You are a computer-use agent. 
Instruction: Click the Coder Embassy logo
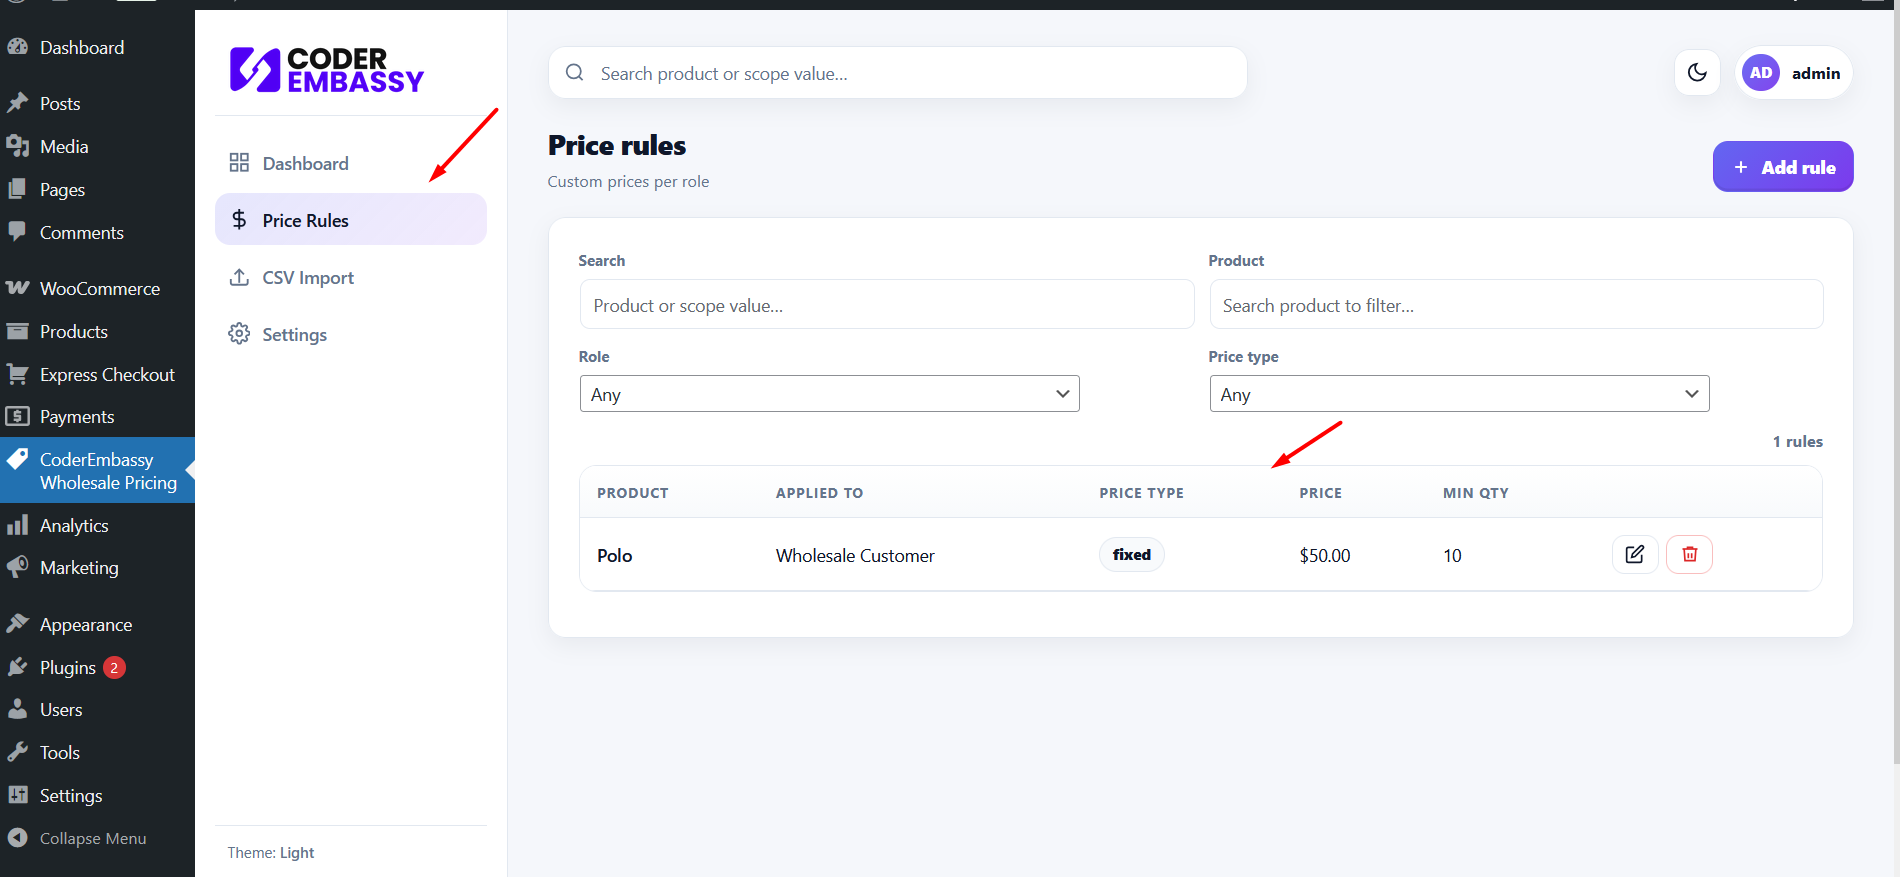pyautogui.click(x=327, y=70)
